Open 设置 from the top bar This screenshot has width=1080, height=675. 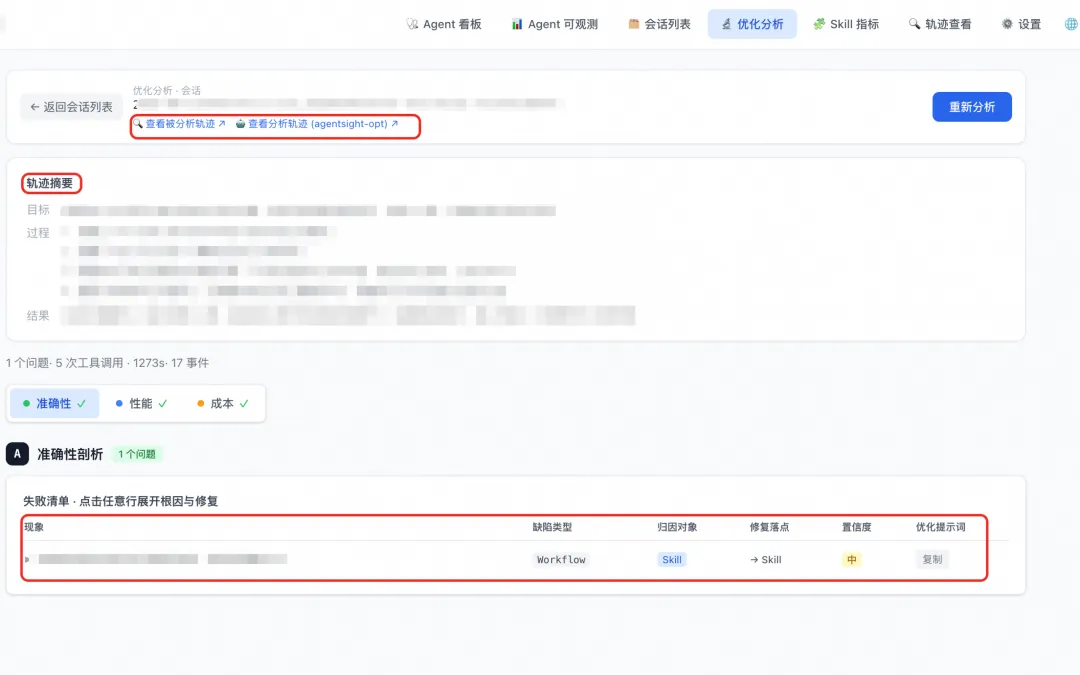[1021, 24]
